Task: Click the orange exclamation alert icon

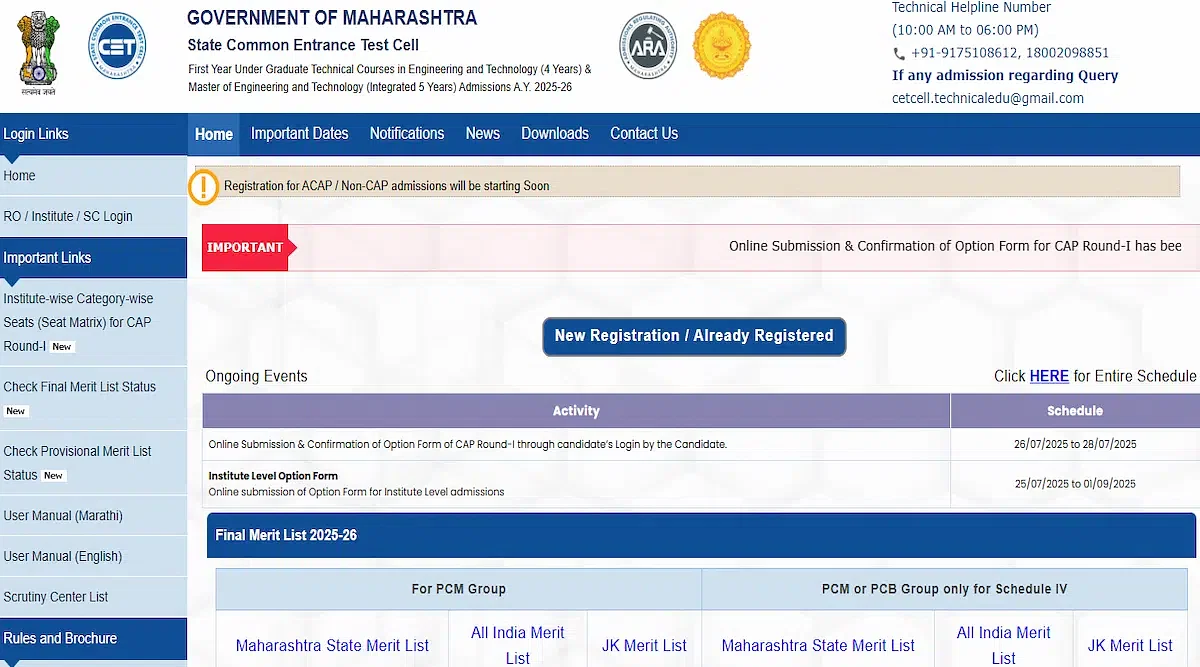Action: [204, 186]
